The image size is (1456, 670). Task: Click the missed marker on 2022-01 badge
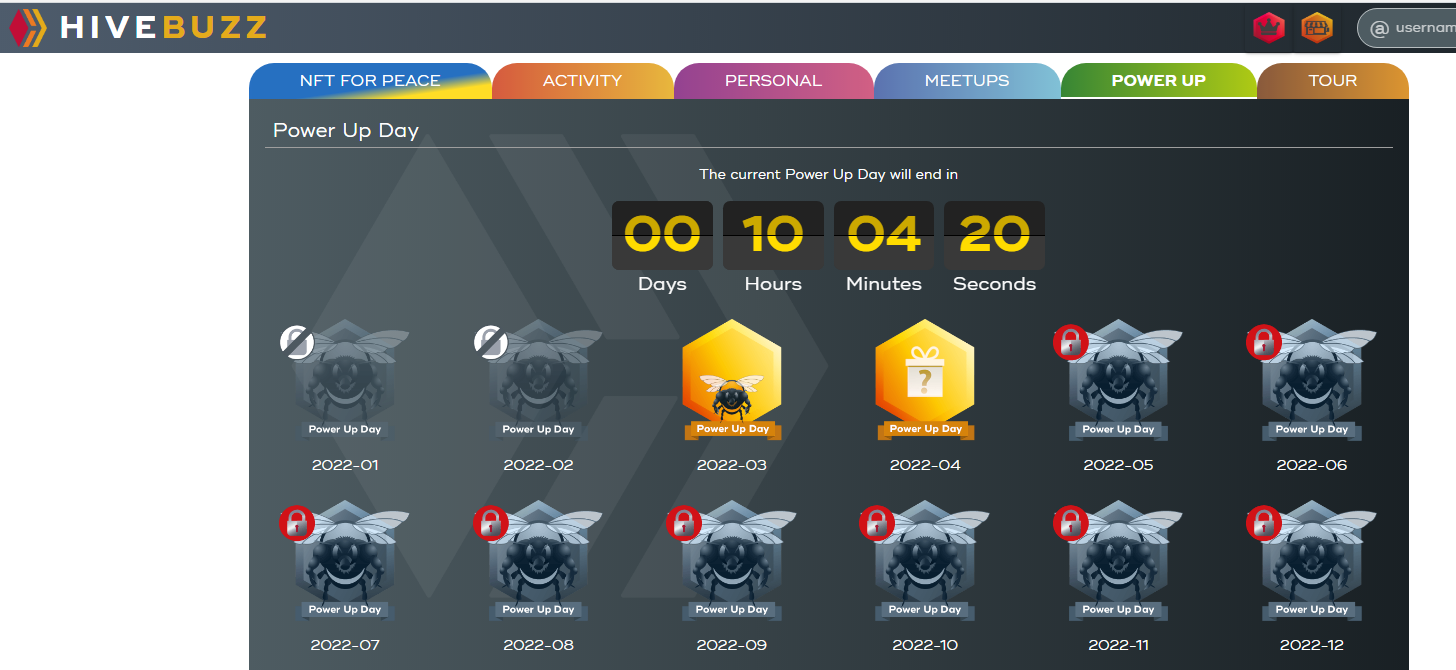297,342
